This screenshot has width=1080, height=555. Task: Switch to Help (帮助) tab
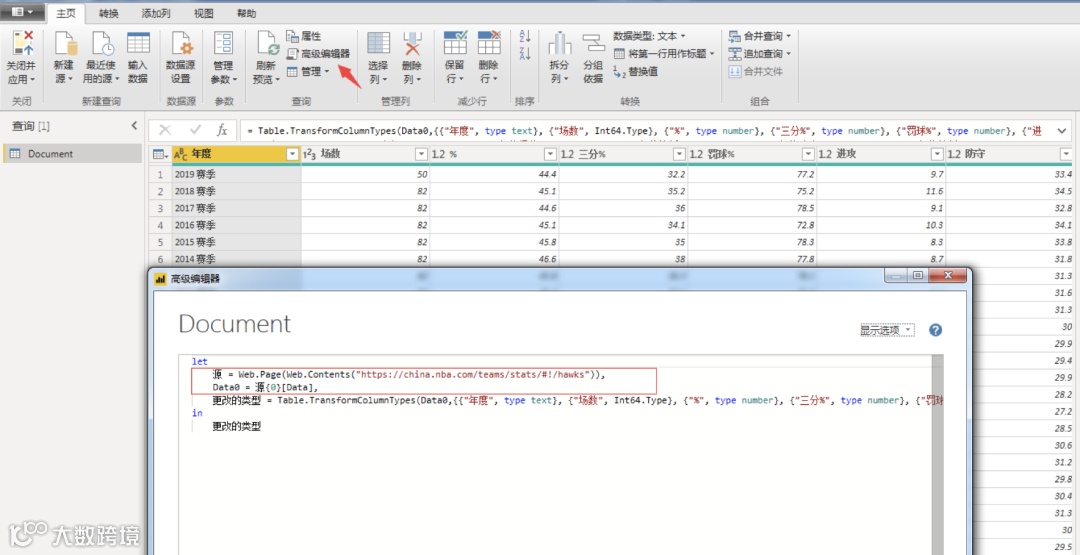tap(246, 13)
